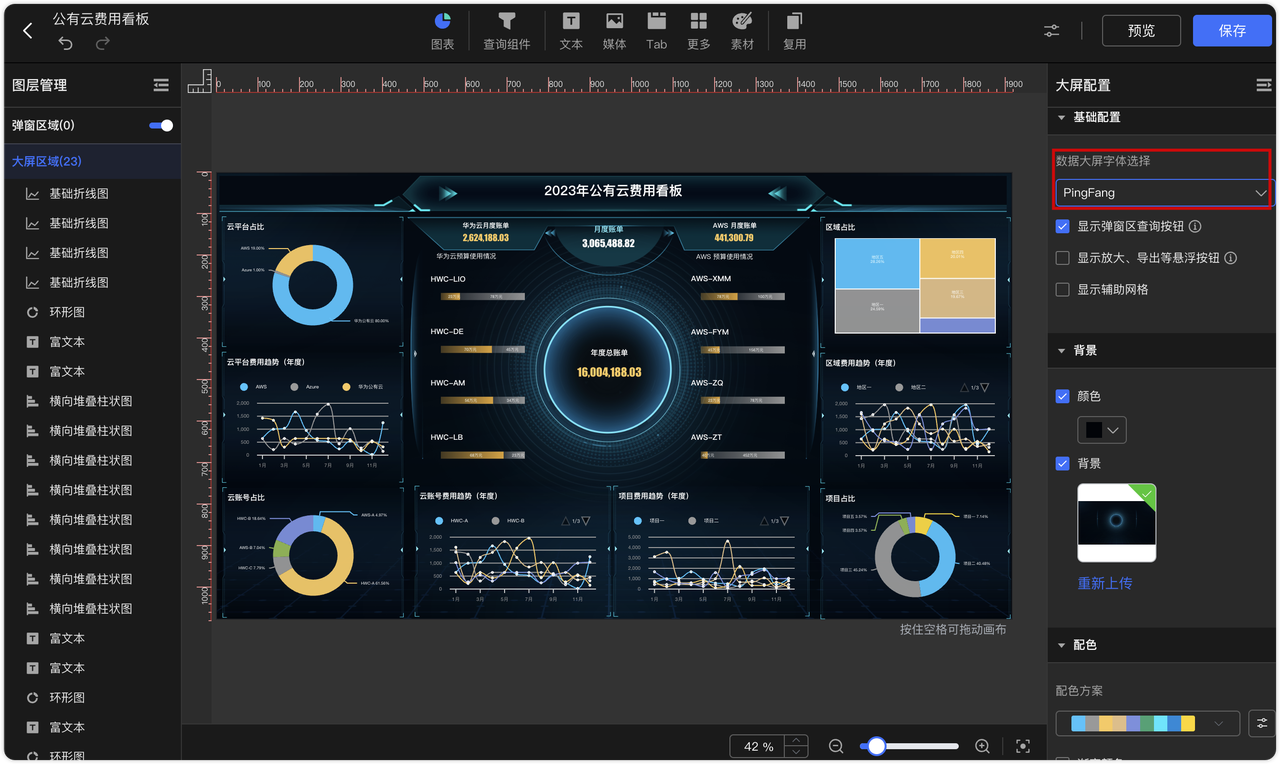Viewport: 1280px width, 764px height.
Task: Select the Tab component in the toolbar
Action: (x=656, y=30)
